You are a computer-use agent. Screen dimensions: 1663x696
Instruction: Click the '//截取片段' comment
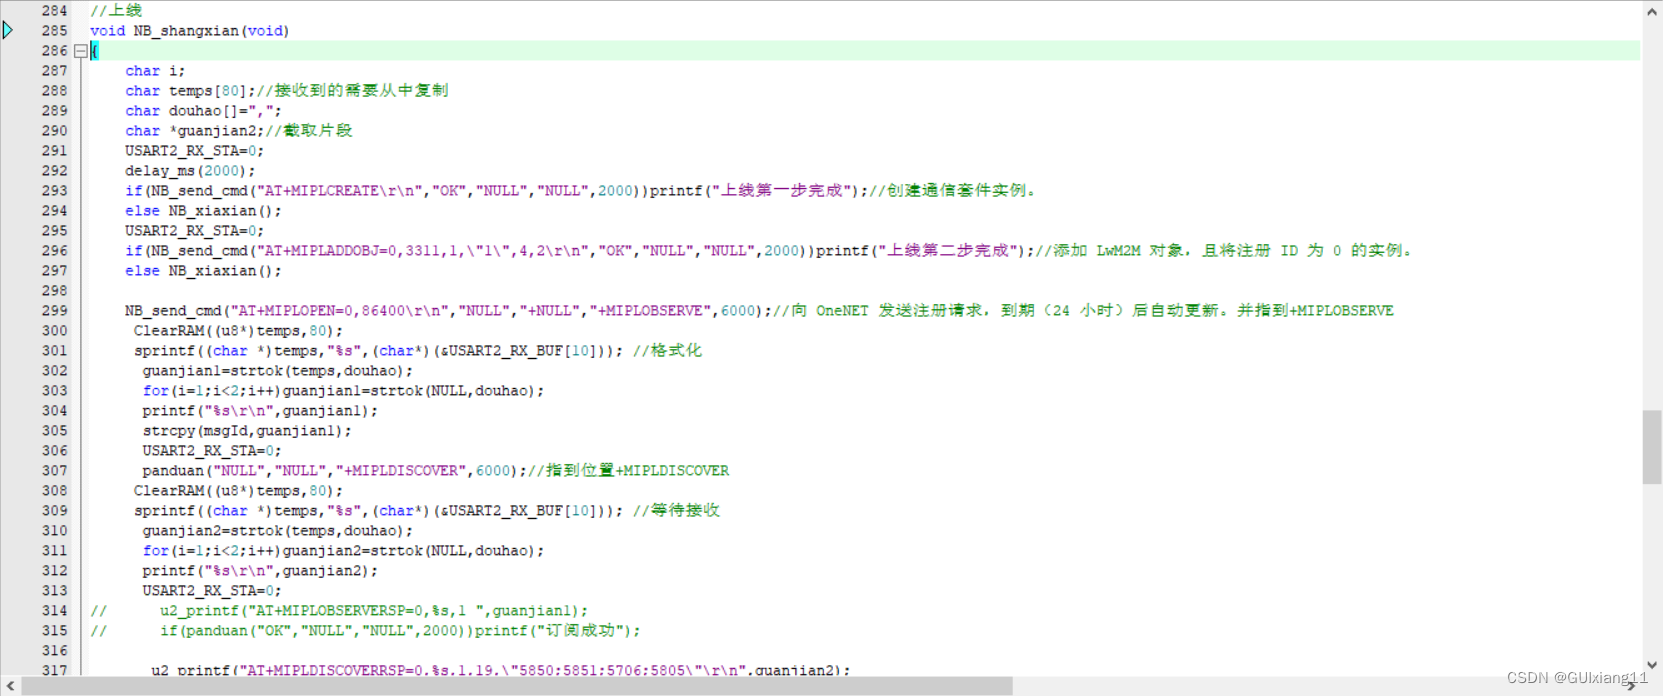[x=309, y=131]
